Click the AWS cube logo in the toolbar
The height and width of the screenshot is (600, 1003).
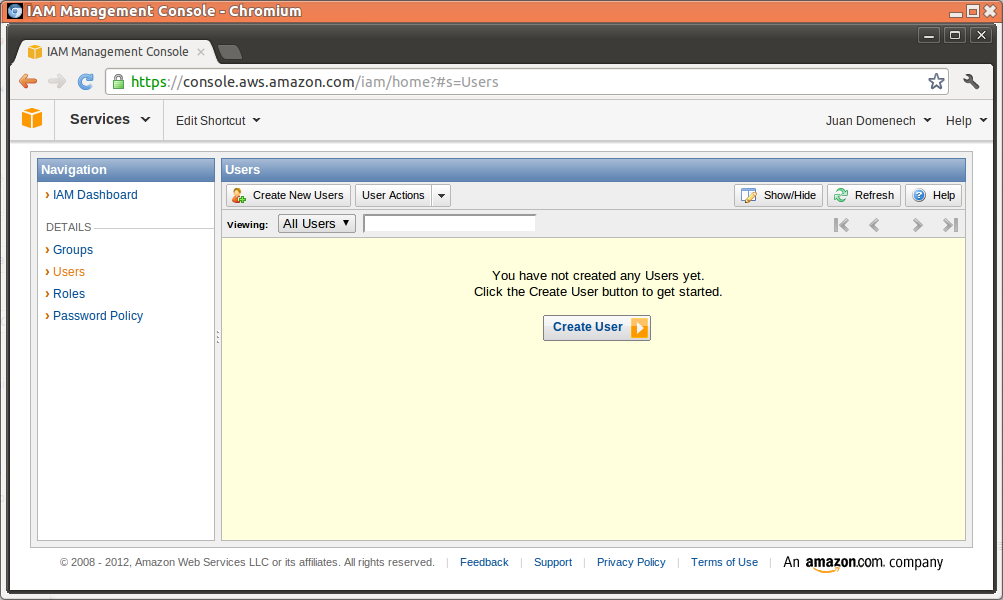pos(31,118)
